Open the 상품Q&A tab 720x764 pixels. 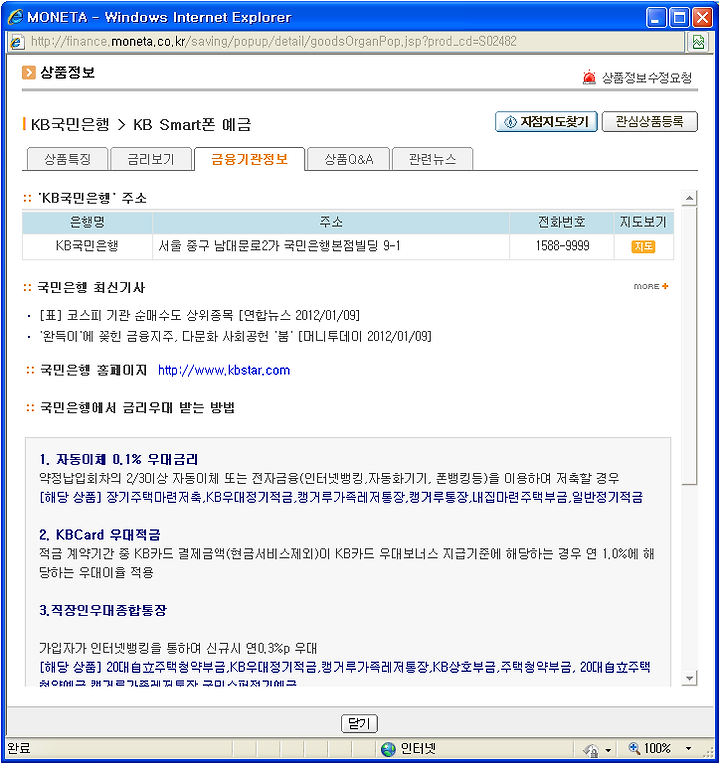[349, 159]
